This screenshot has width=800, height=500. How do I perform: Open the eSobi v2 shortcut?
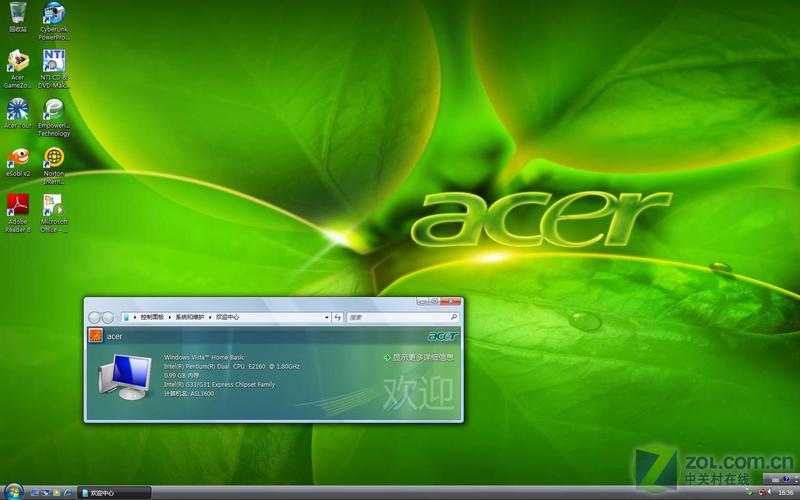tap(18, 162)
